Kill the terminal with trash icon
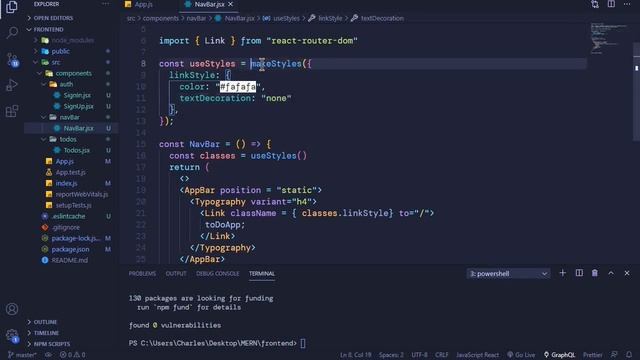 tap(595, 273)
